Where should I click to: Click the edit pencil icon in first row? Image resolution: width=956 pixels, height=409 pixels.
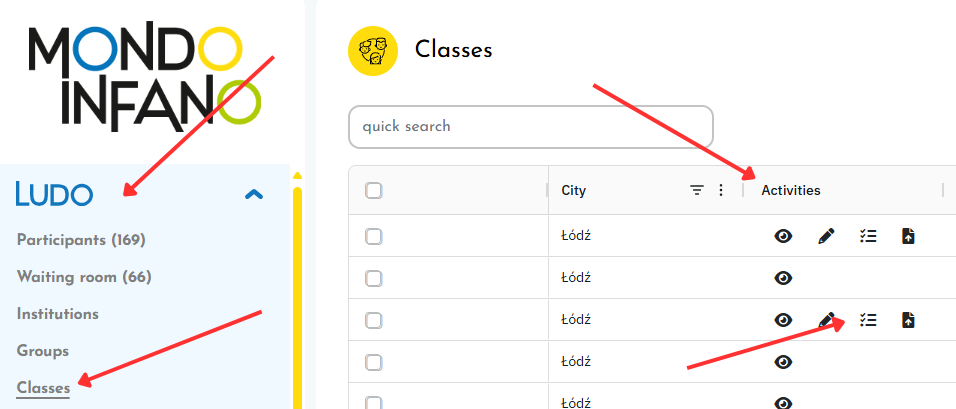tap(826, 236)
